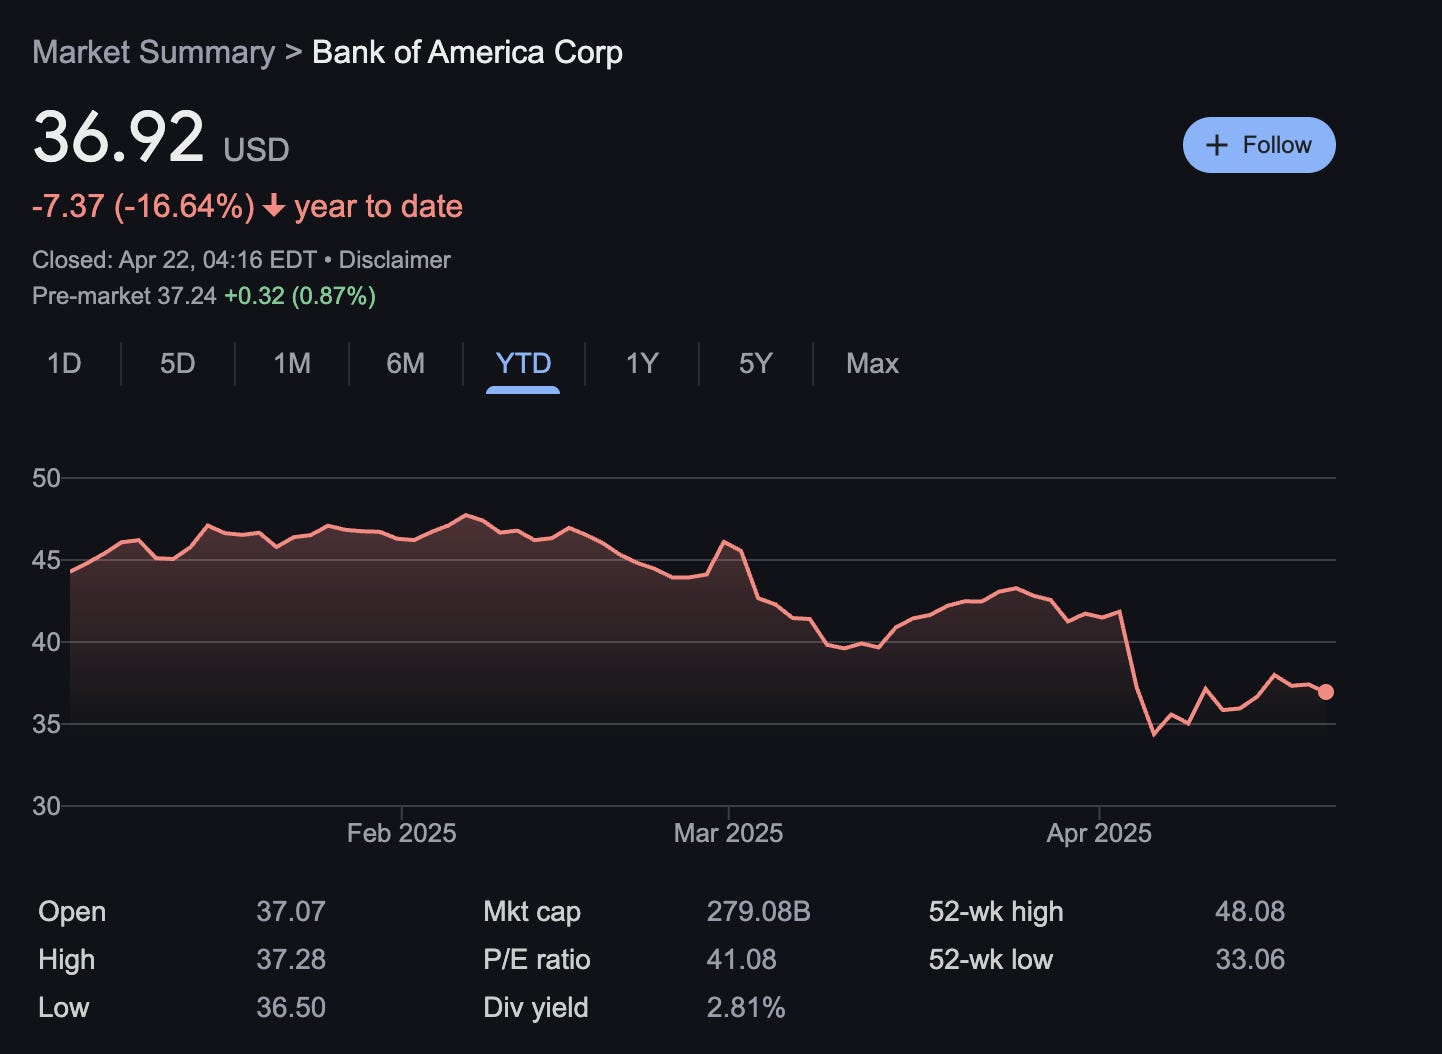This screenshot has height=1054, width=1442.
Task: Select the 6M time range
Action: click(405, 364)
